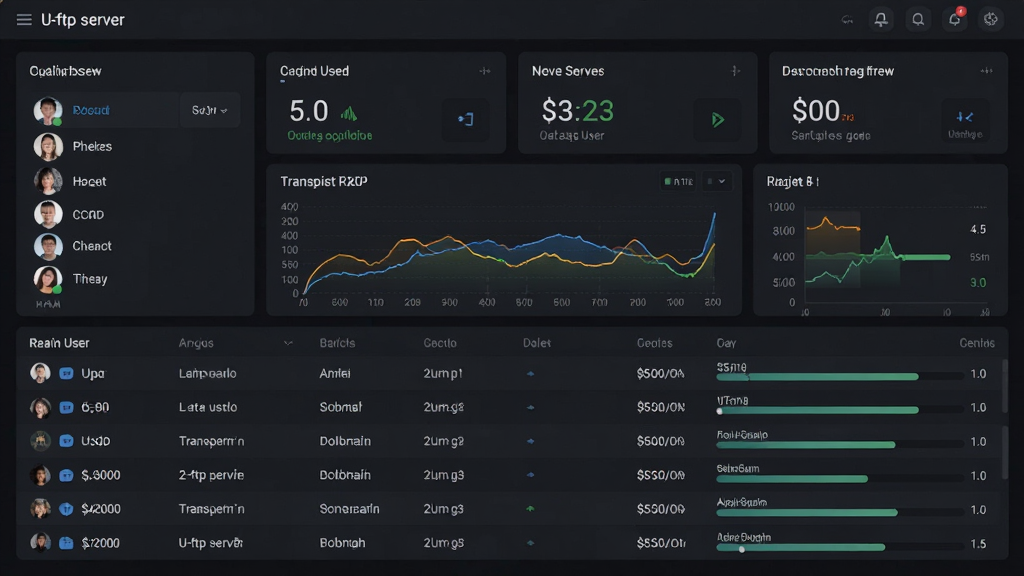Click the "Lata ustlo" cell
Screen dimensions: 1024x576
tap(208, 407)
